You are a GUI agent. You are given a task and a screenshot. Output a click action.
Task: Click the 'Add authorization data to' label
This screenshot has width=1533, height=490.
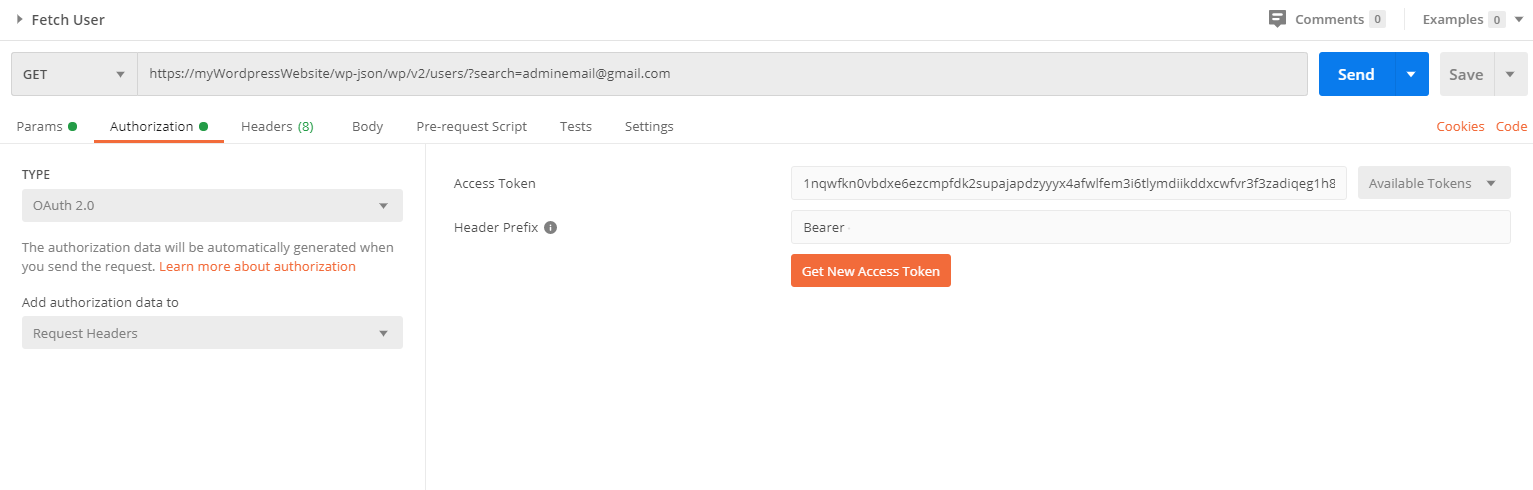(101, 302)
